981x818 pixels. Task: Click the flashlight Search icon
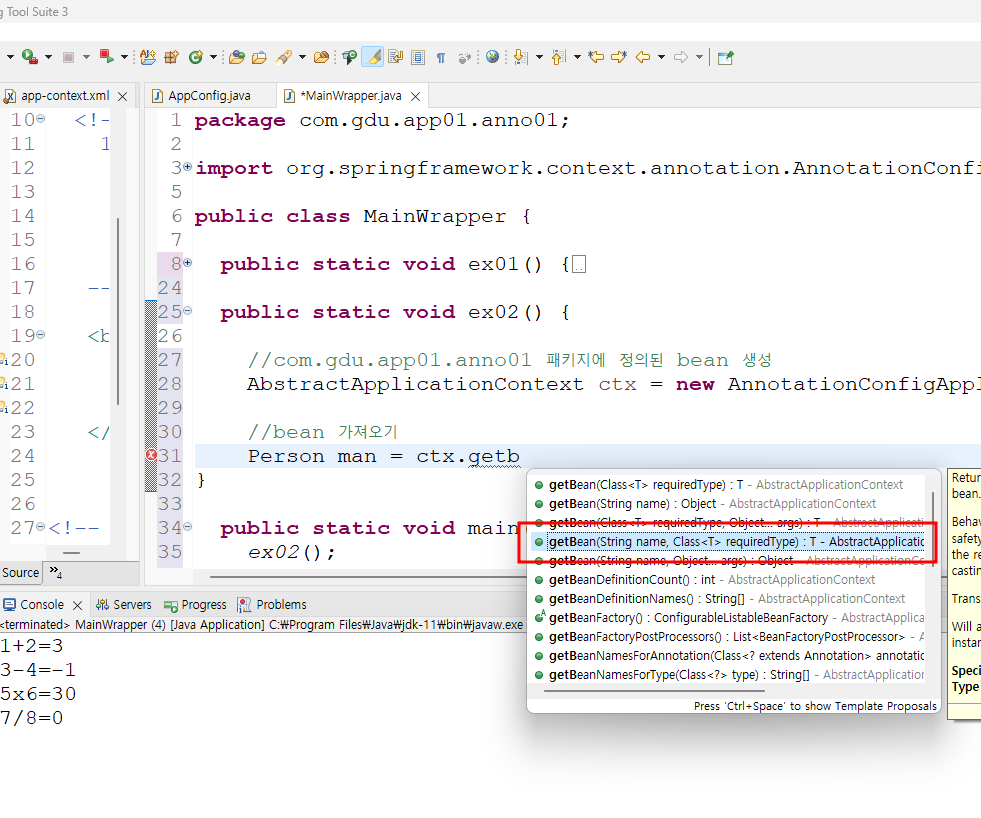click(x=285, y=58)
